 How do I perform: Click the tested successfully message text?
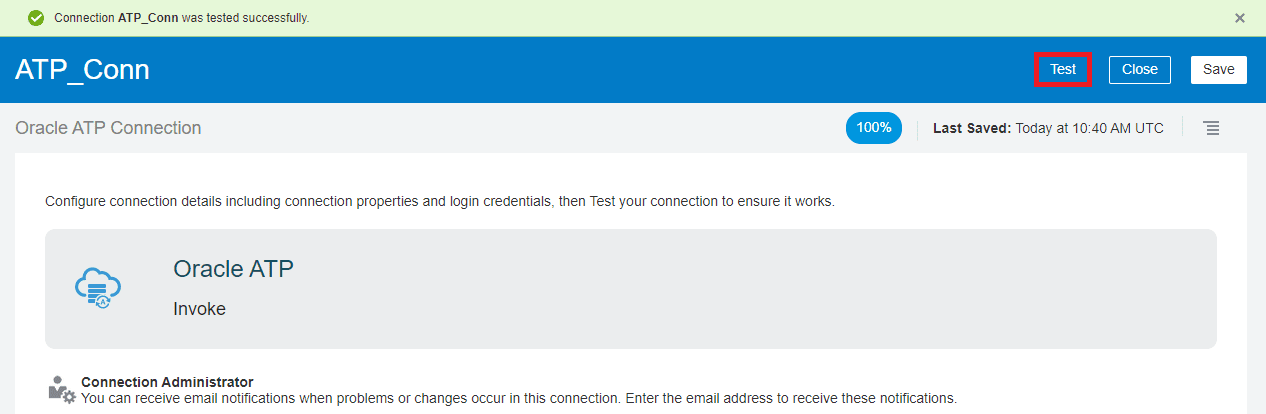(245, 18)
